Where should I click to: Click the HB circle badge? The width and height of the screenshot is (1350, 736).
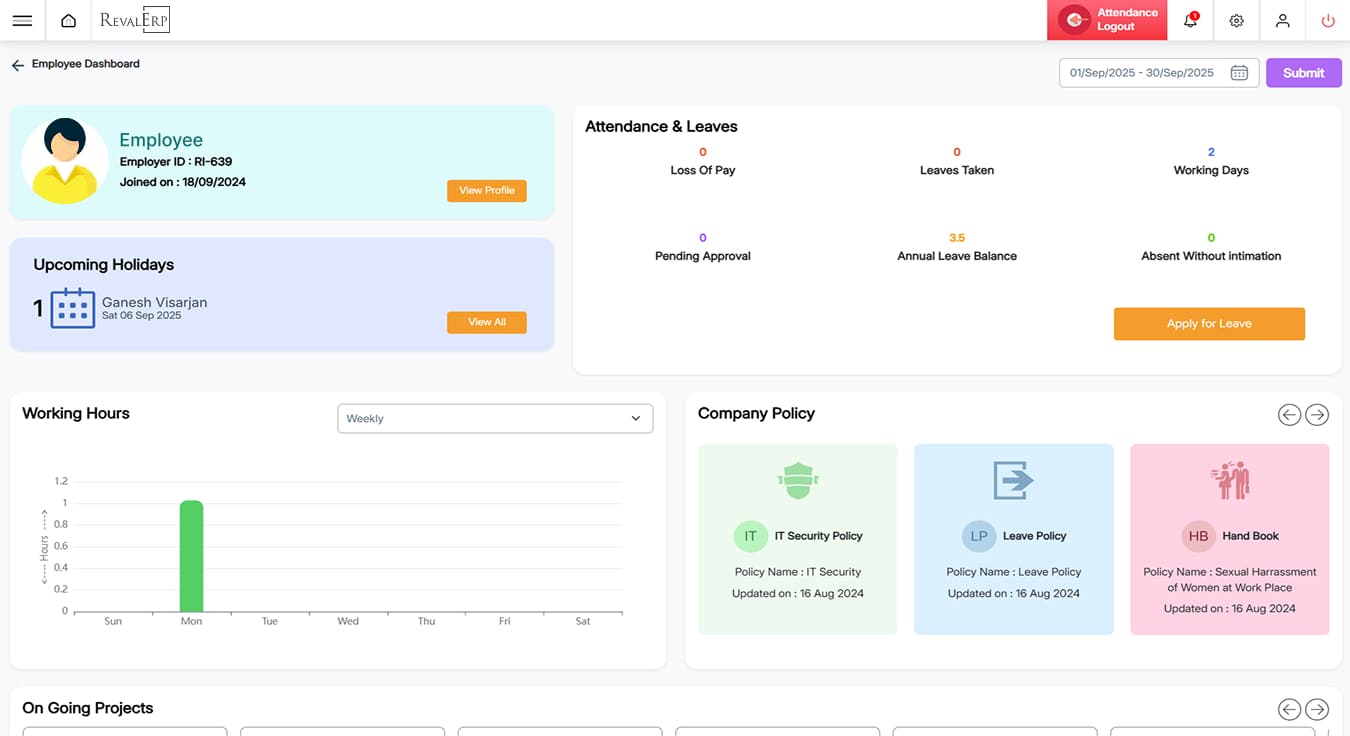(x=1198, y=536)
